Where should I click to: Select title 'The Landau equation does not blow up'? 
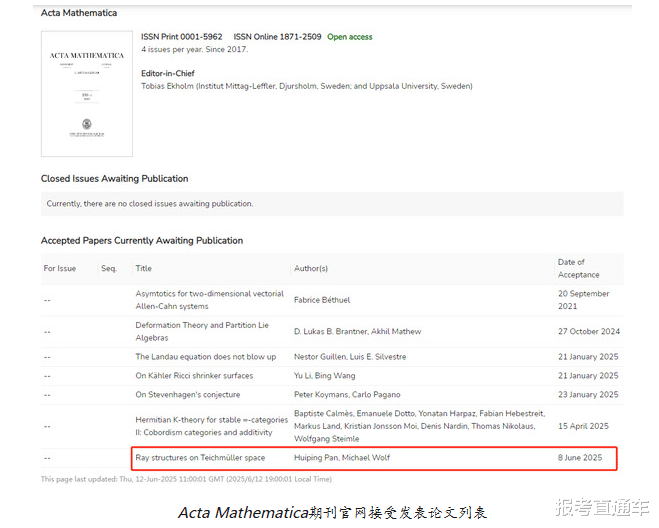(206, 357)
